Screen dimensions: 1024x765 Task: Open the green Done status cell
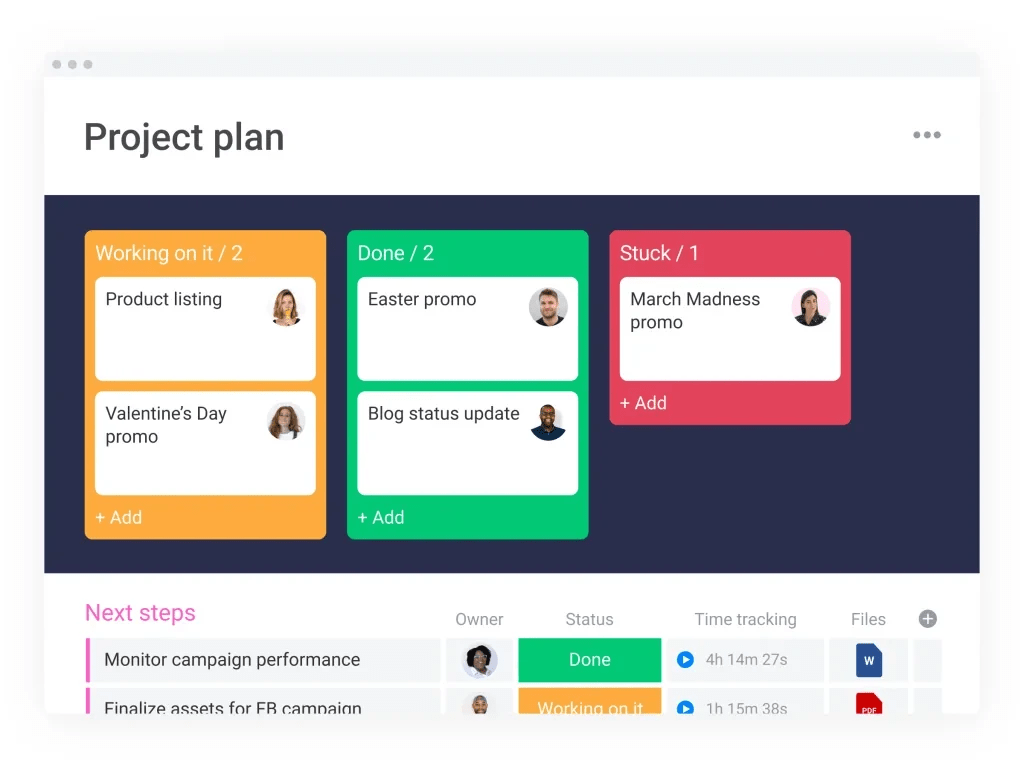click(589, 660)
